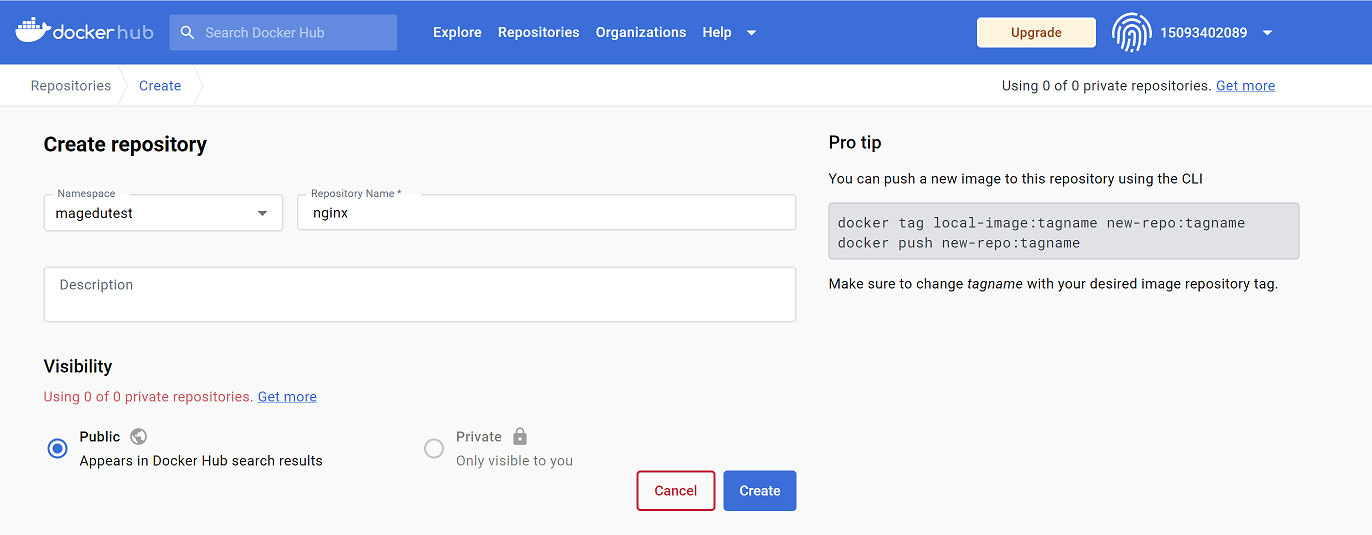This screenshot has width=1372, height=535.
Task: Select the Public visibility radio button
Action: click(58, 449)
